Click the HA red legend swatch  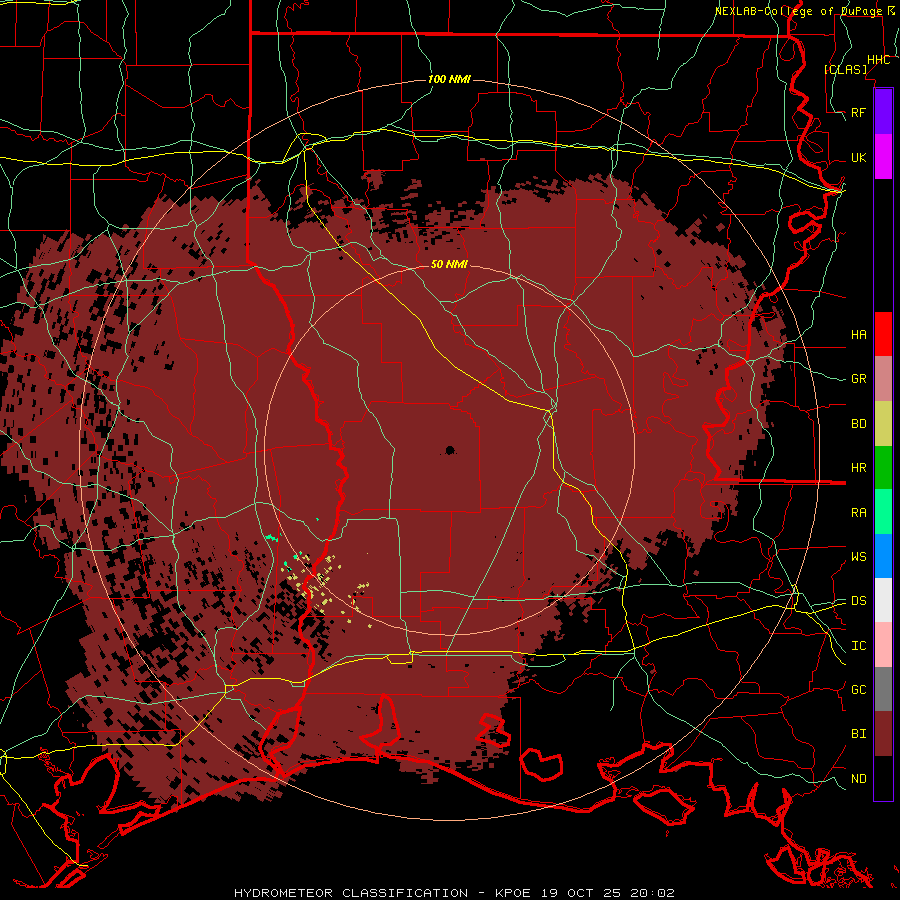[x=883, y=334]
